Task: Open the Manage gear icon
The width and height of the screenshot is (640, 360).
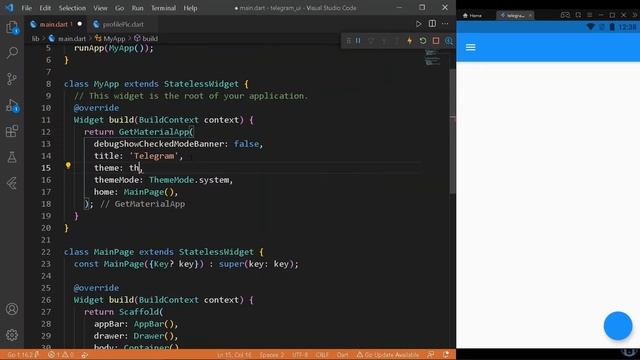Action: tap(12, 335)
